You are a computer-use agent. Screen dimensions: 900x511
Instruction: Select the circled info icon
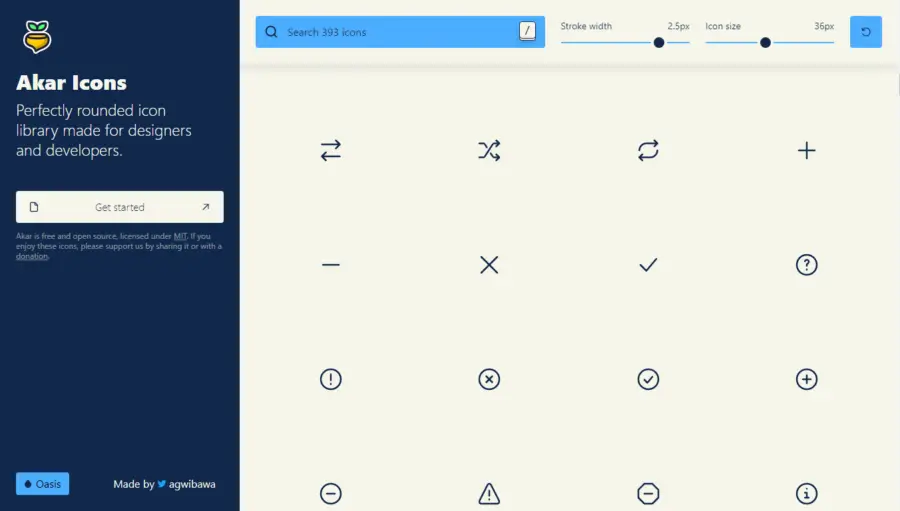(806, 493)
